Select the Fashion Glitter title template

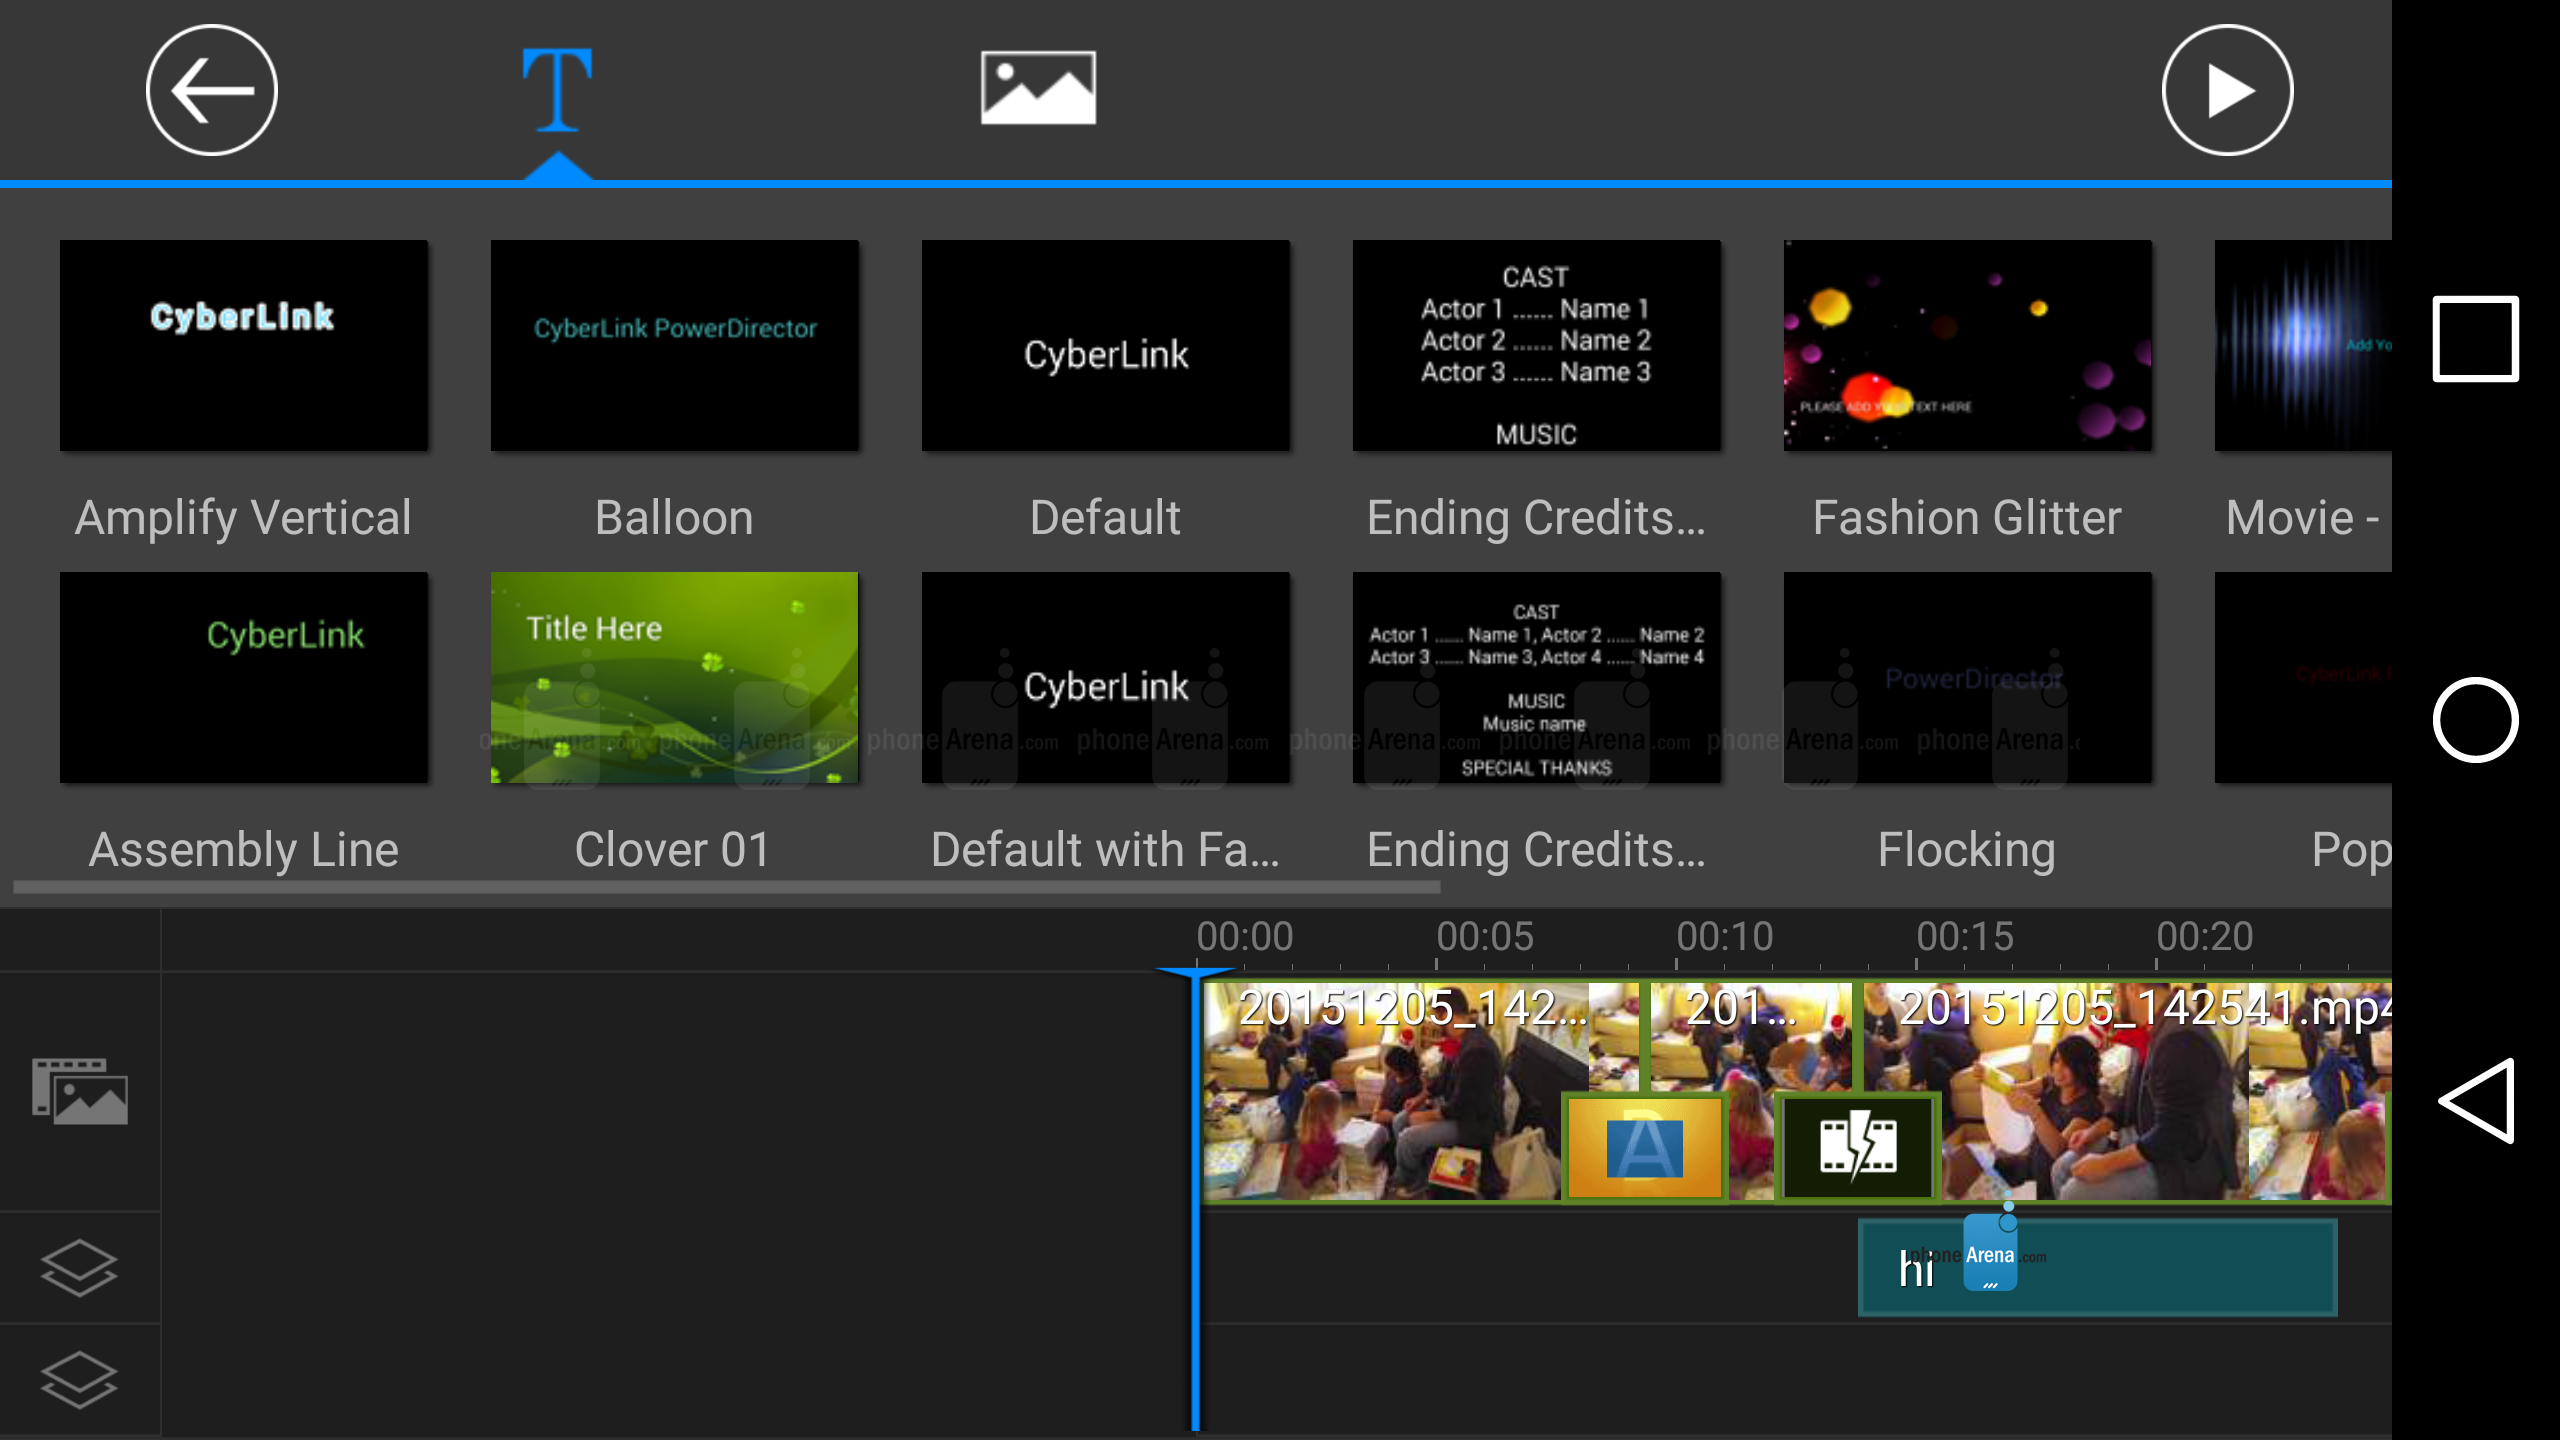pos(1968,345)
